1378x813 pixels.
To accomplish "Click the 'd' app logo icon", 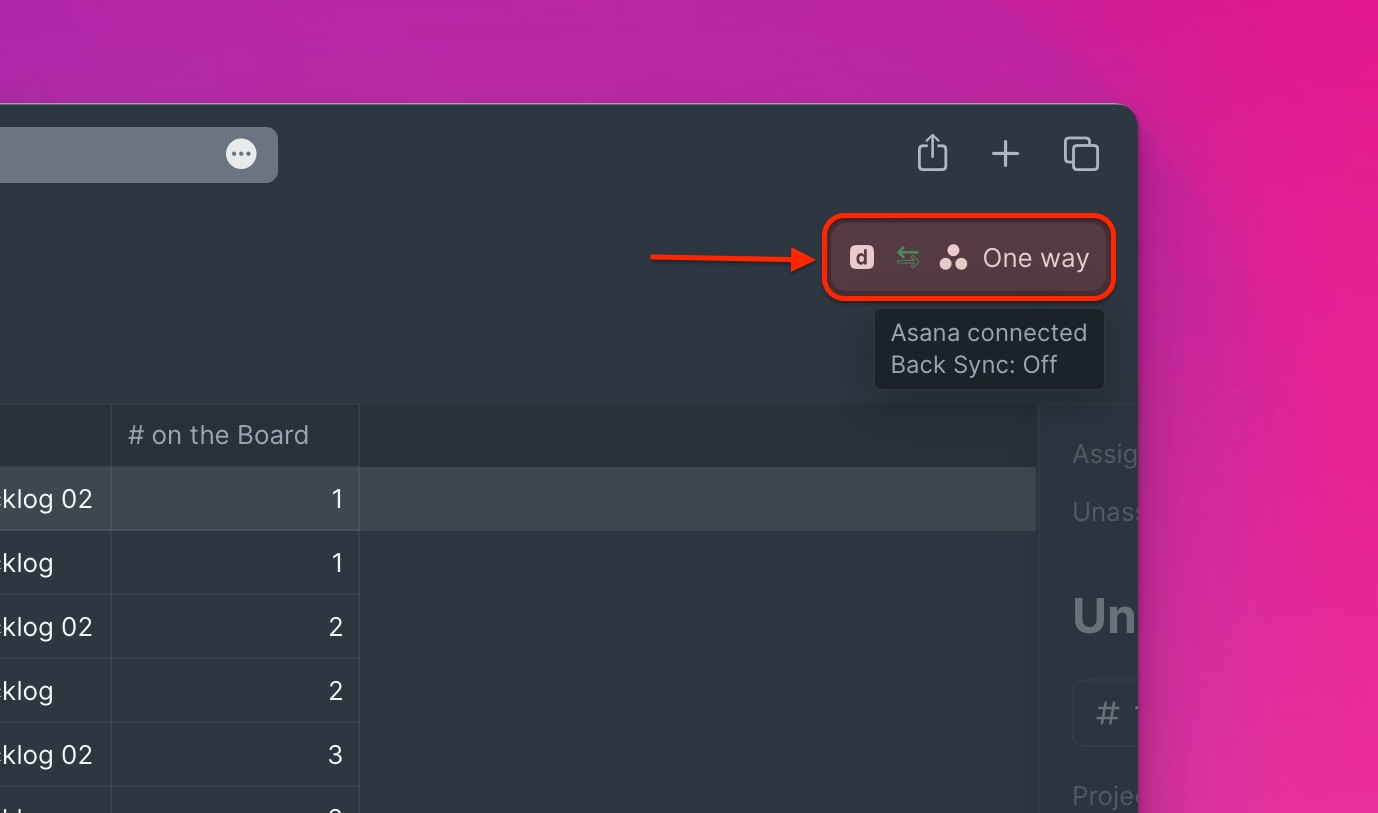I will [862, 258].
